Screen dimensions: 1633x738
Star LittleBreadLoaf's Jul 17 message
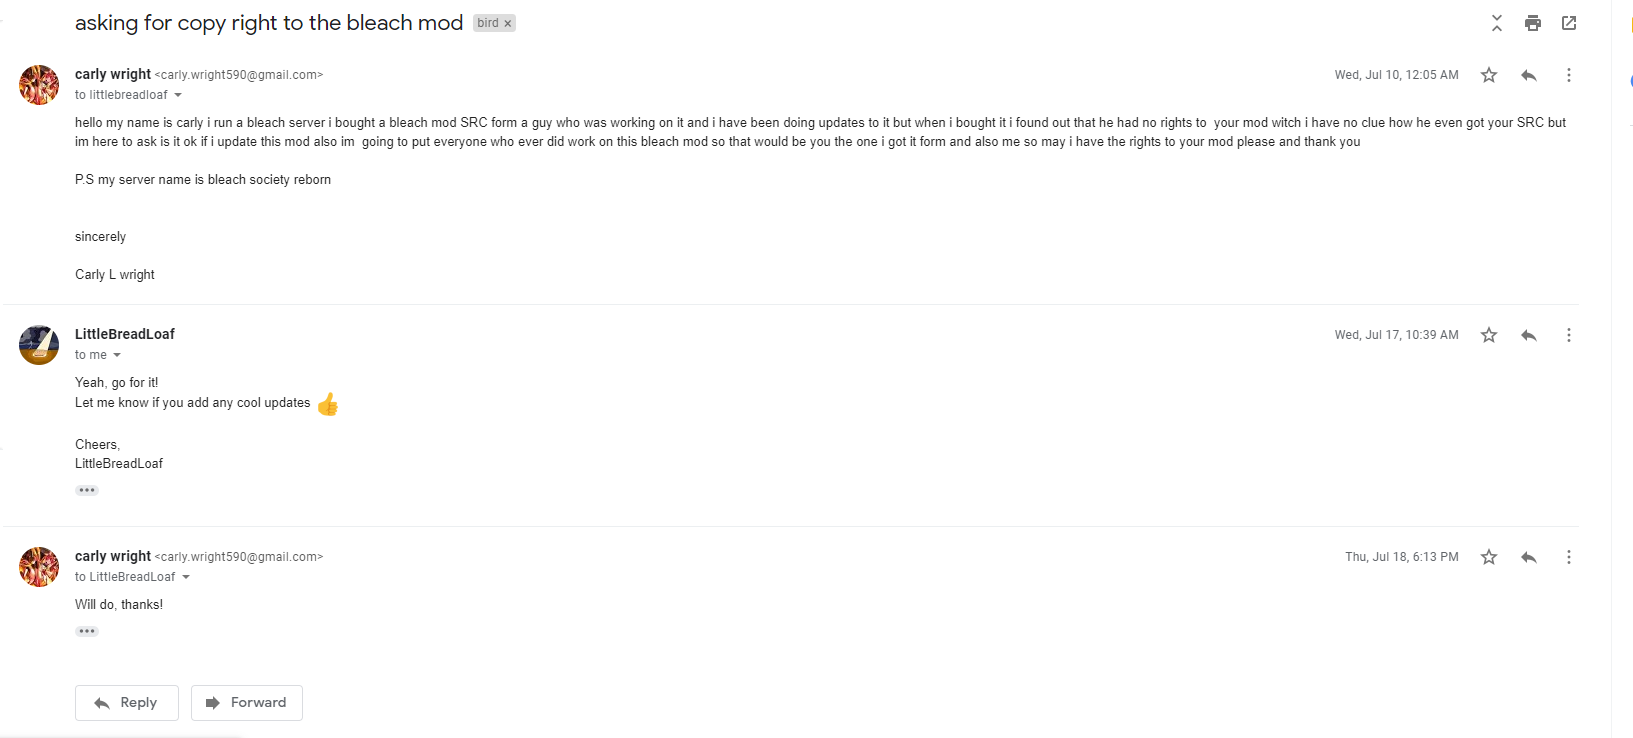(1489, 335)
